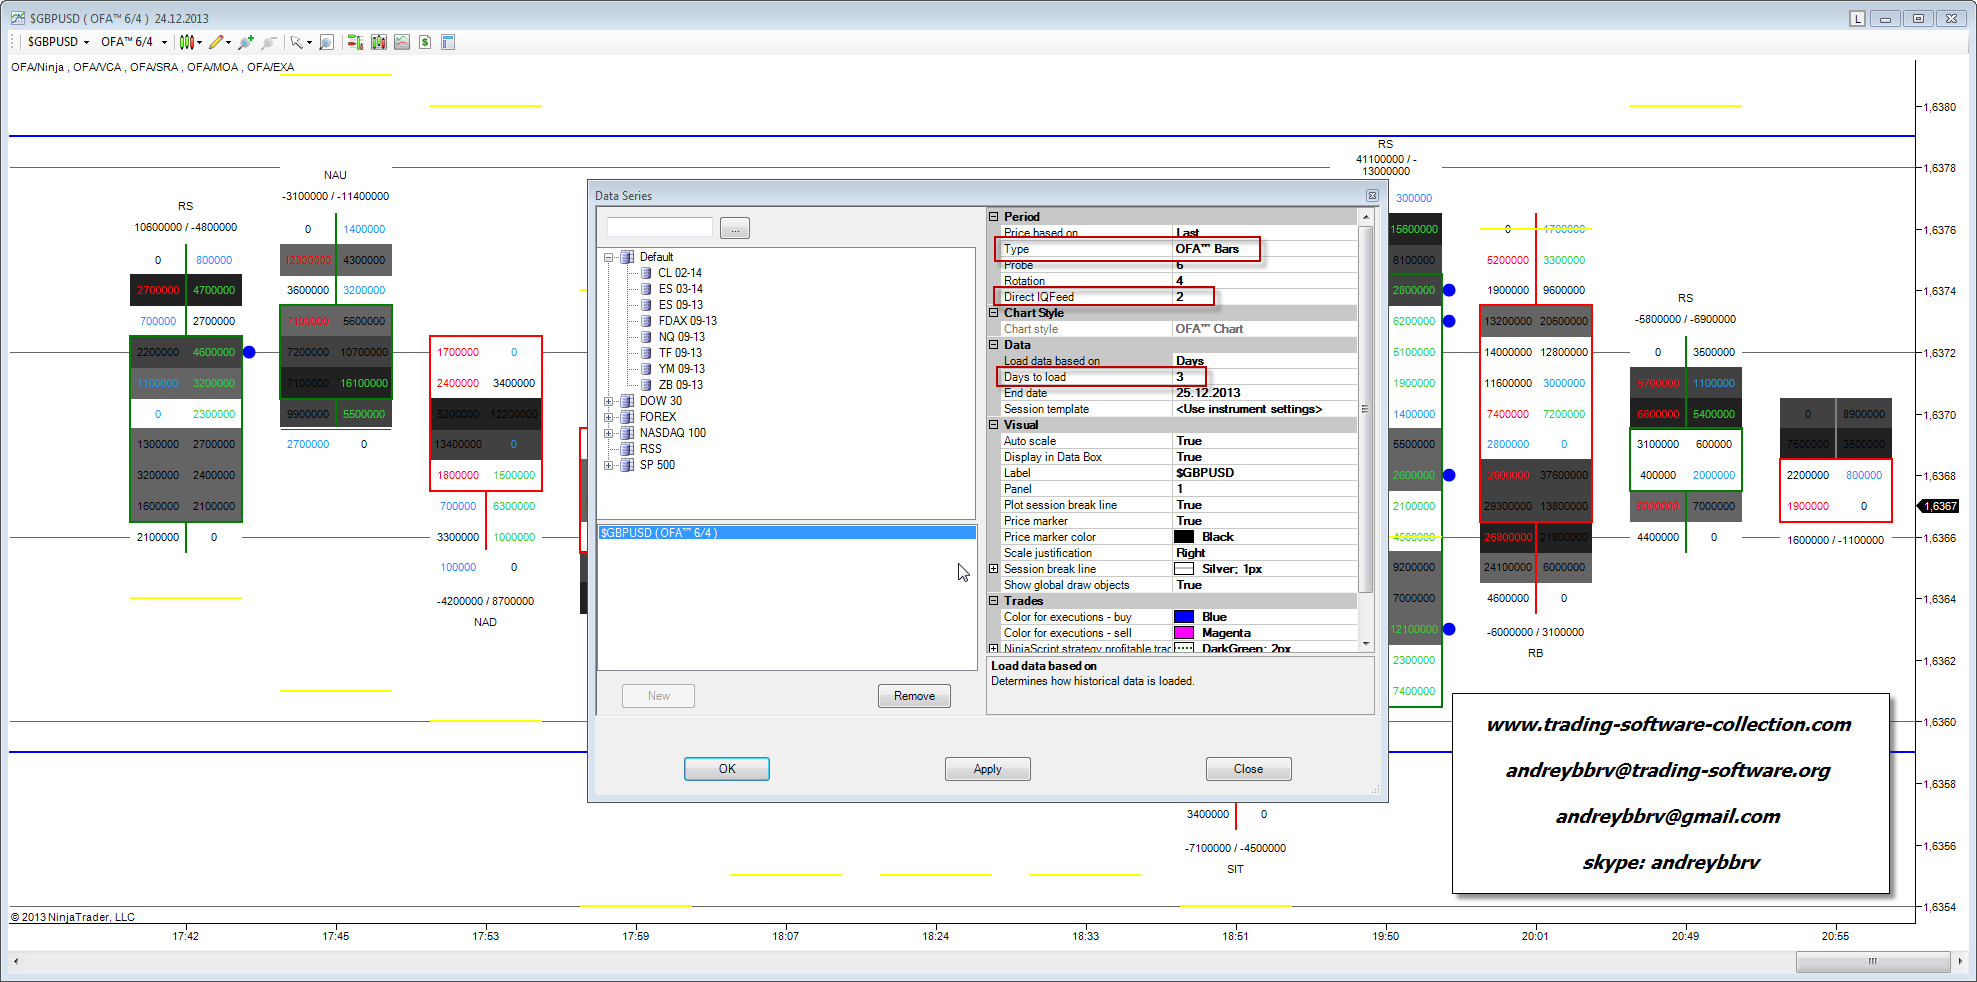This screenshot has height=982, width=1977.
Task: Expand the FOREX instrument list
Action: (x=608, y=417)
